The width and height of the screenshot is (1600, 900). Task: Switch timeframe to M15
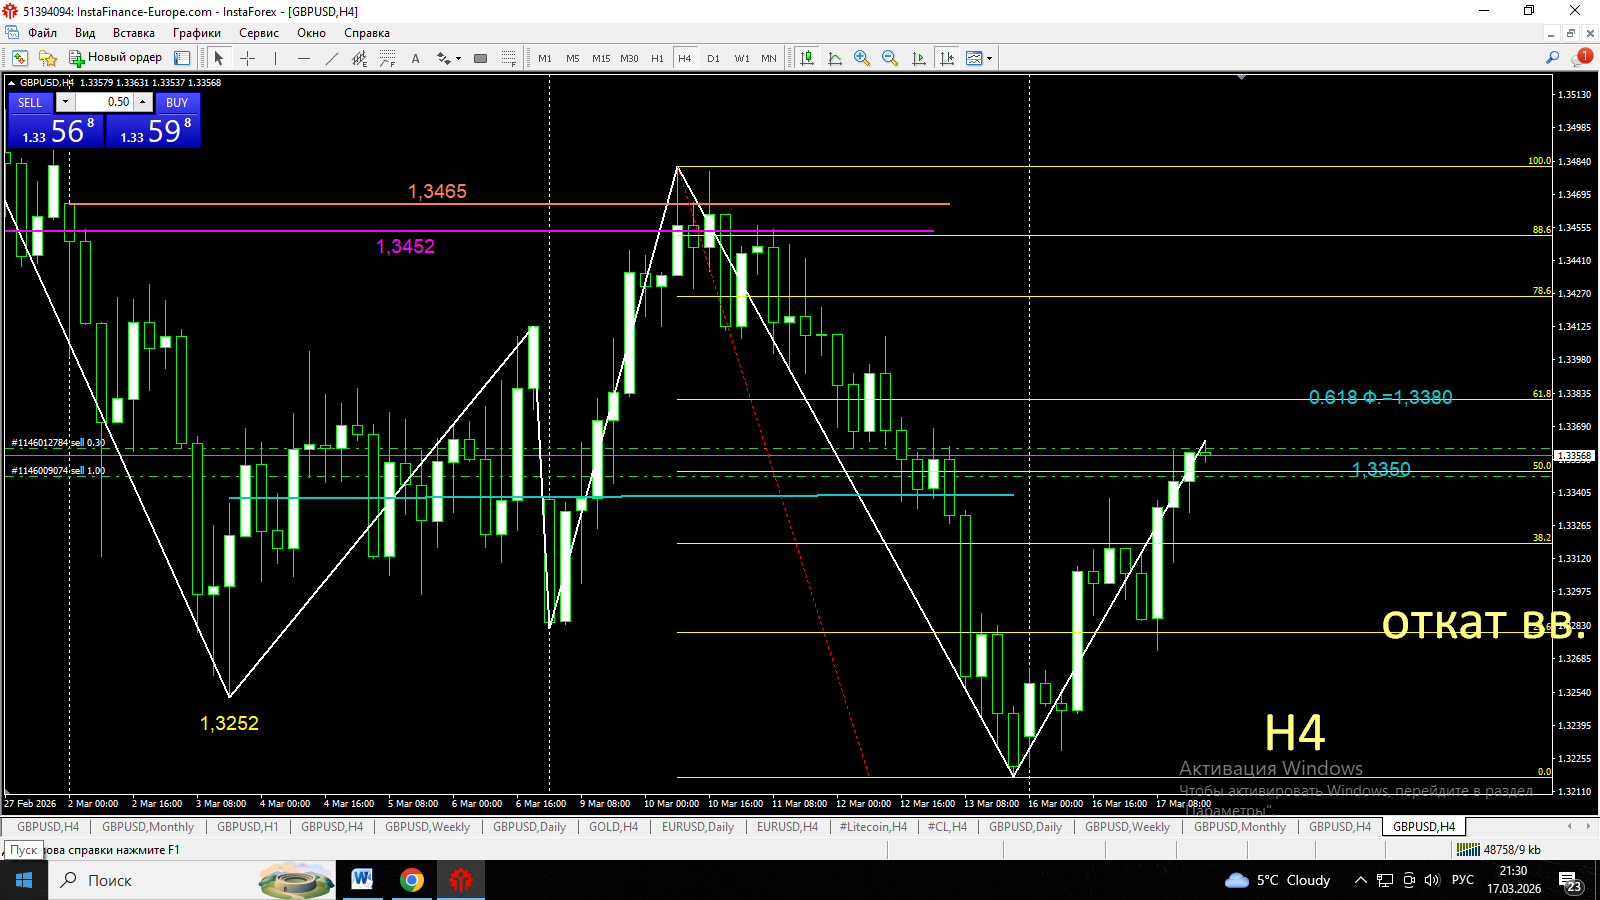point(601,58)
